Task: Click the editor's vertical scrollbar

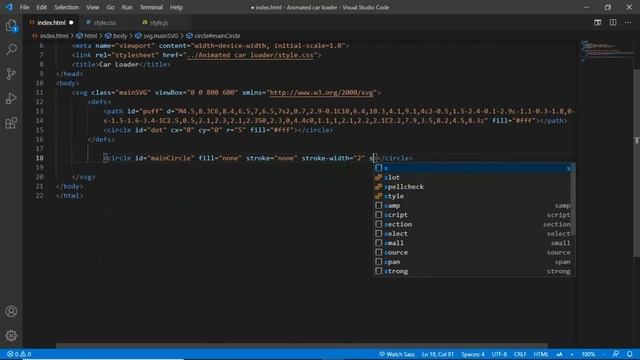Action: tap(636, 163)
